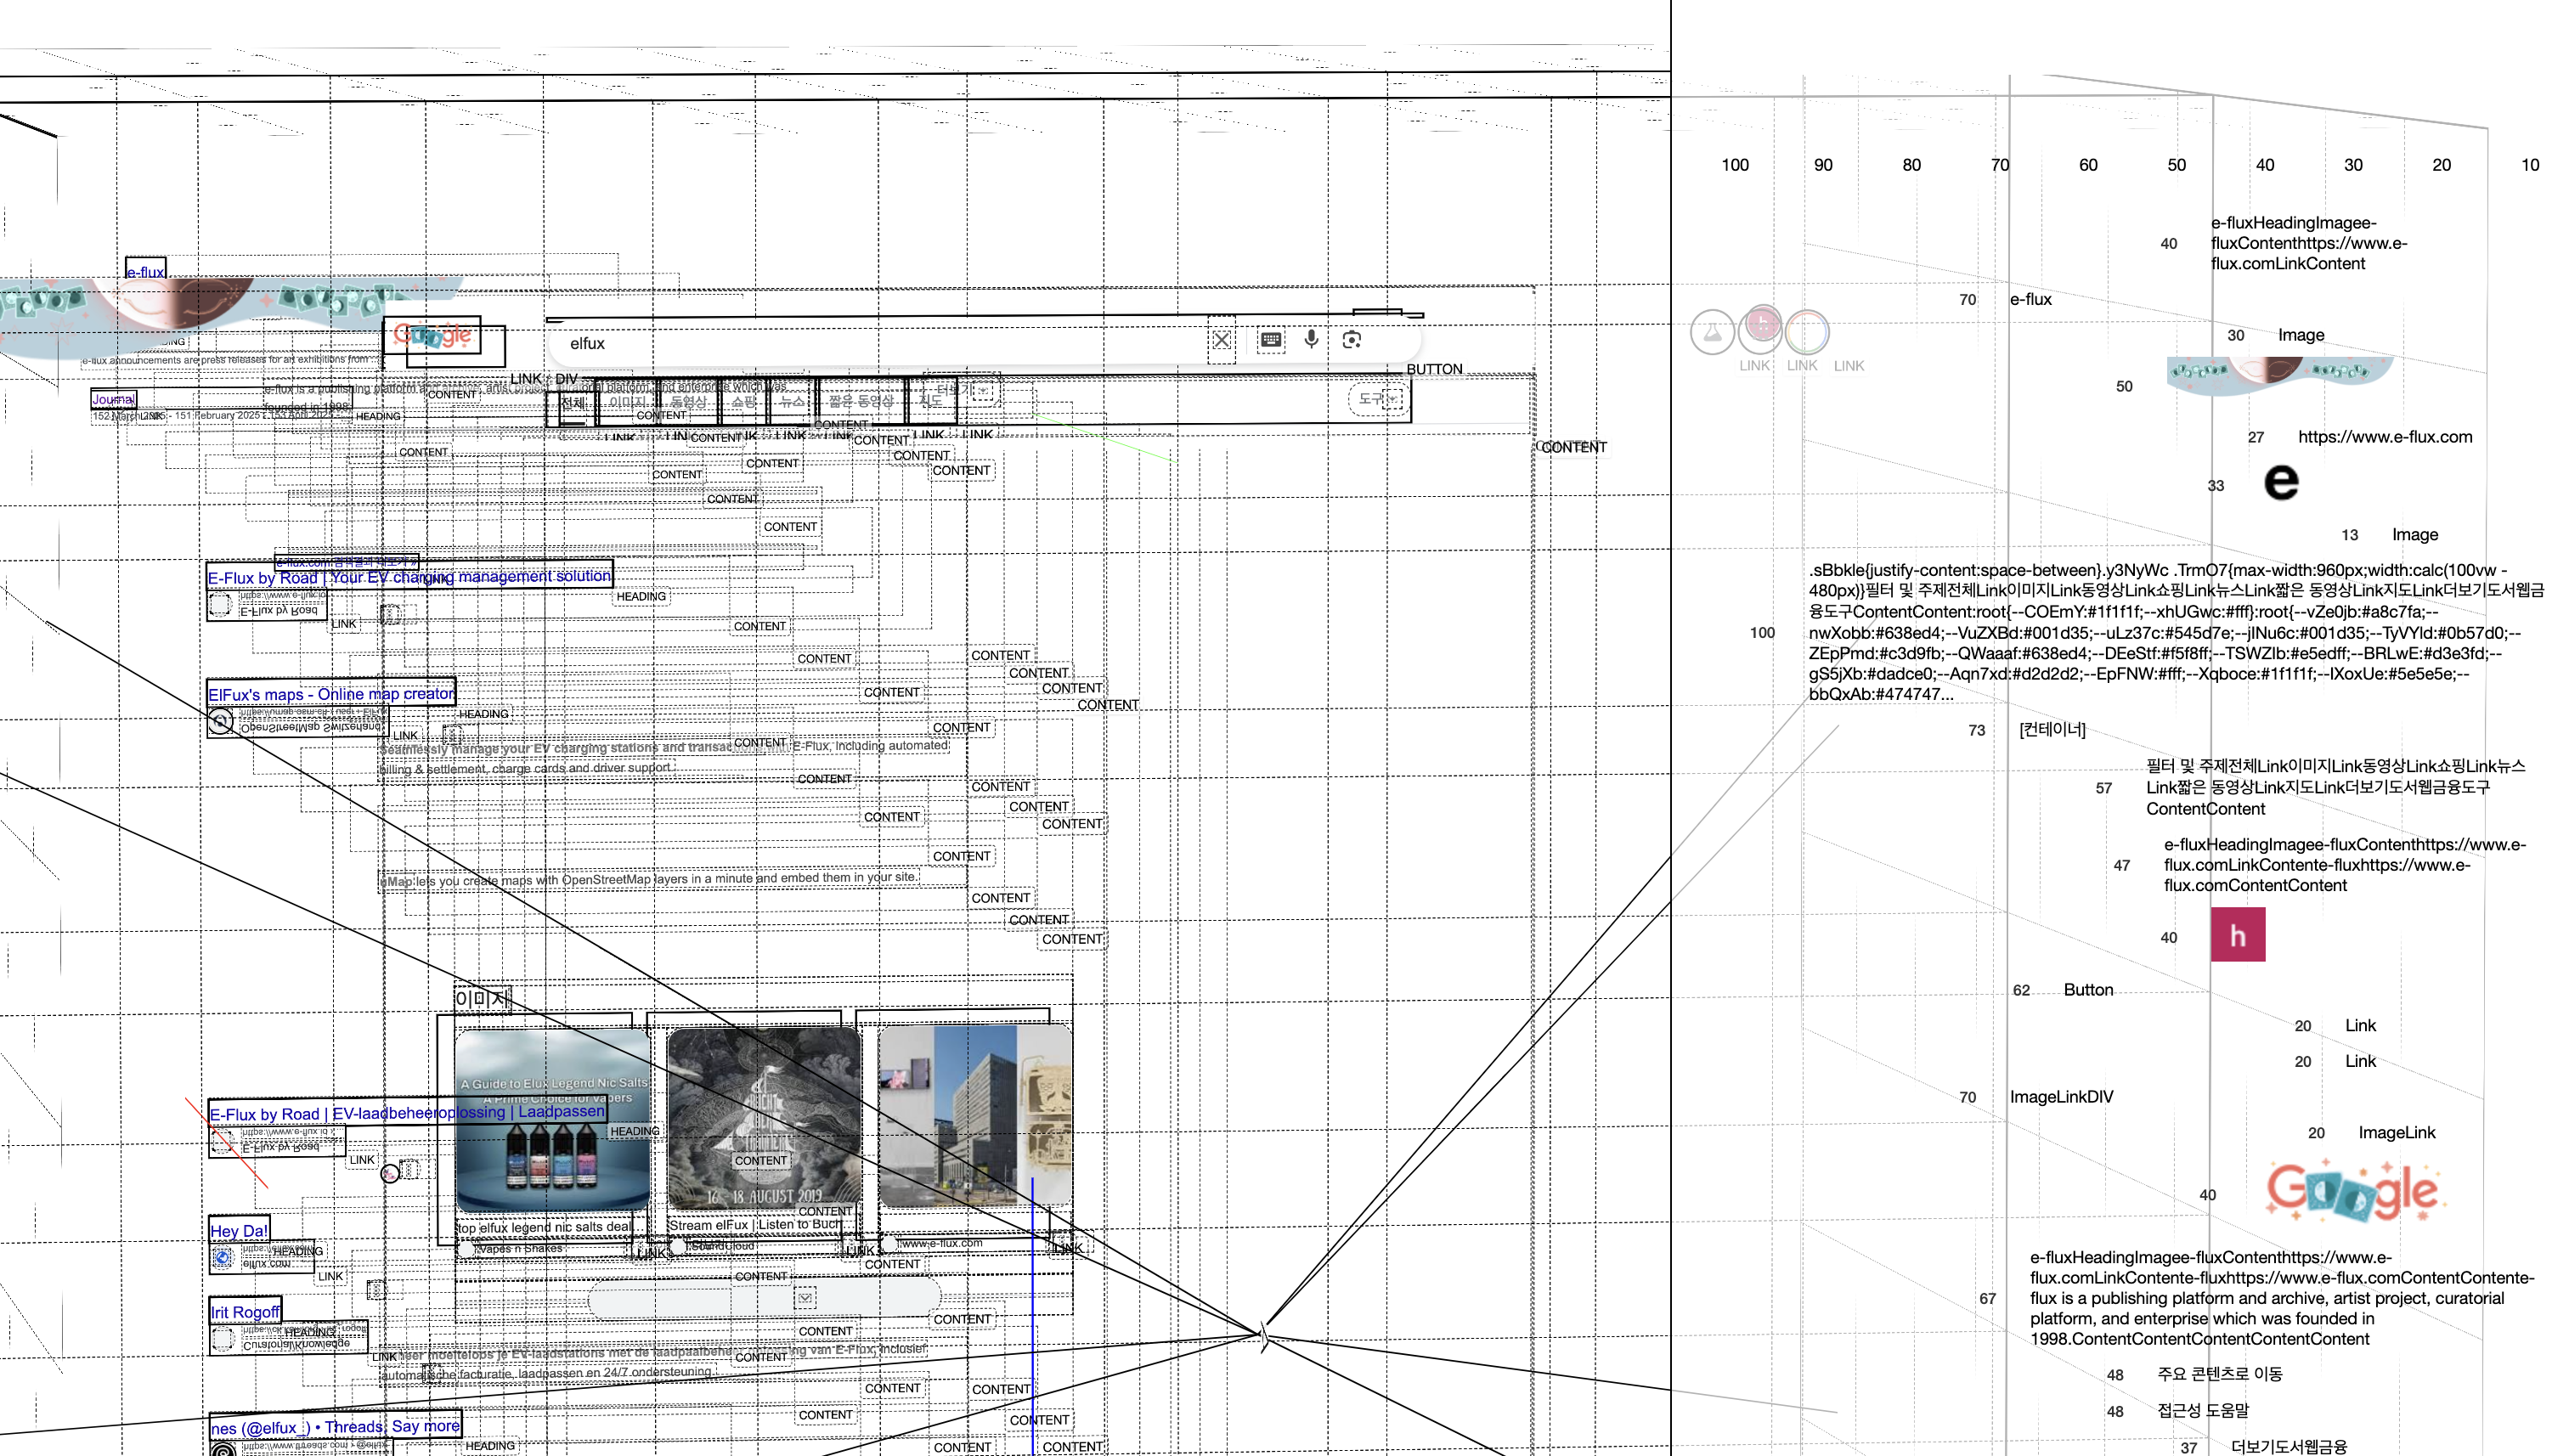Image resolution: width=2569 pixels, height=1456 pixels.
Task: Switch to the 짧은 동영상 tab
Action: pyautogui.click(x=861, y=402)
